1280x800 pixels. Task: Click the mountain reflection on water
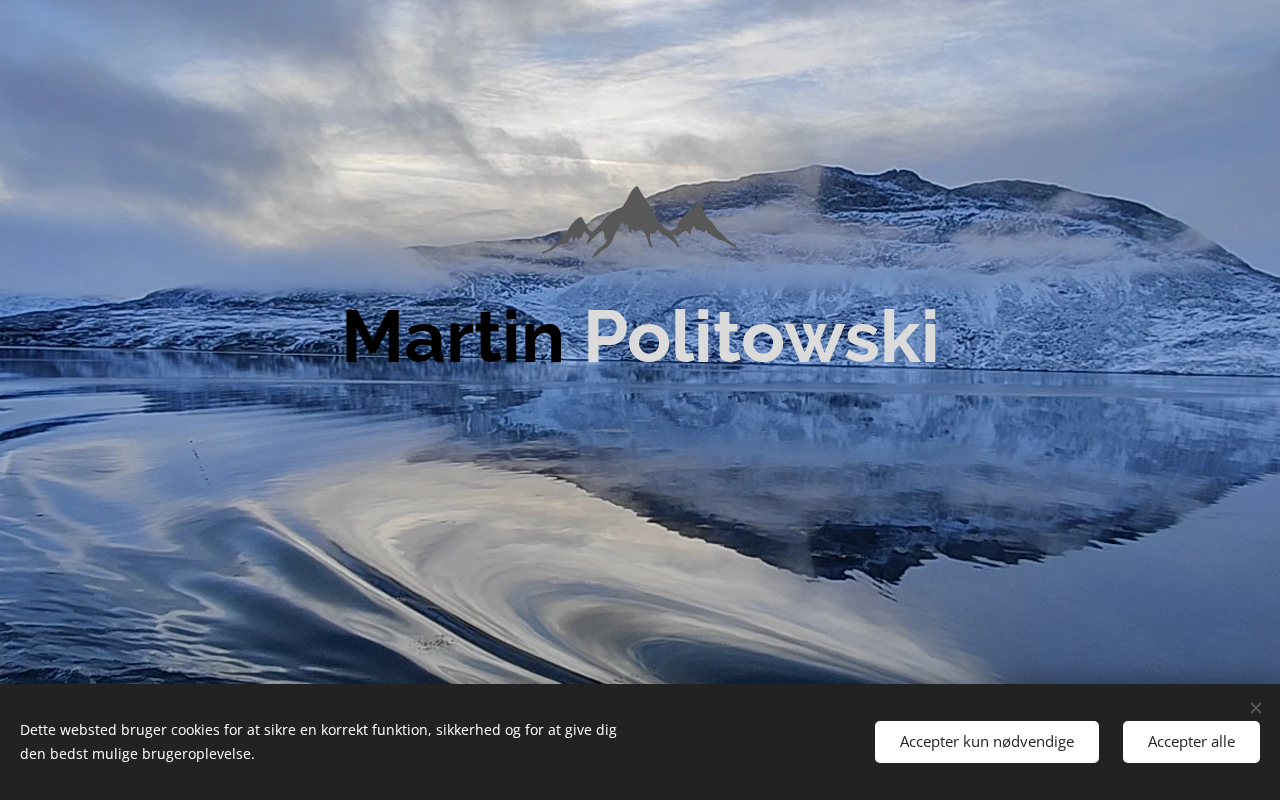[x=850, y=480]
